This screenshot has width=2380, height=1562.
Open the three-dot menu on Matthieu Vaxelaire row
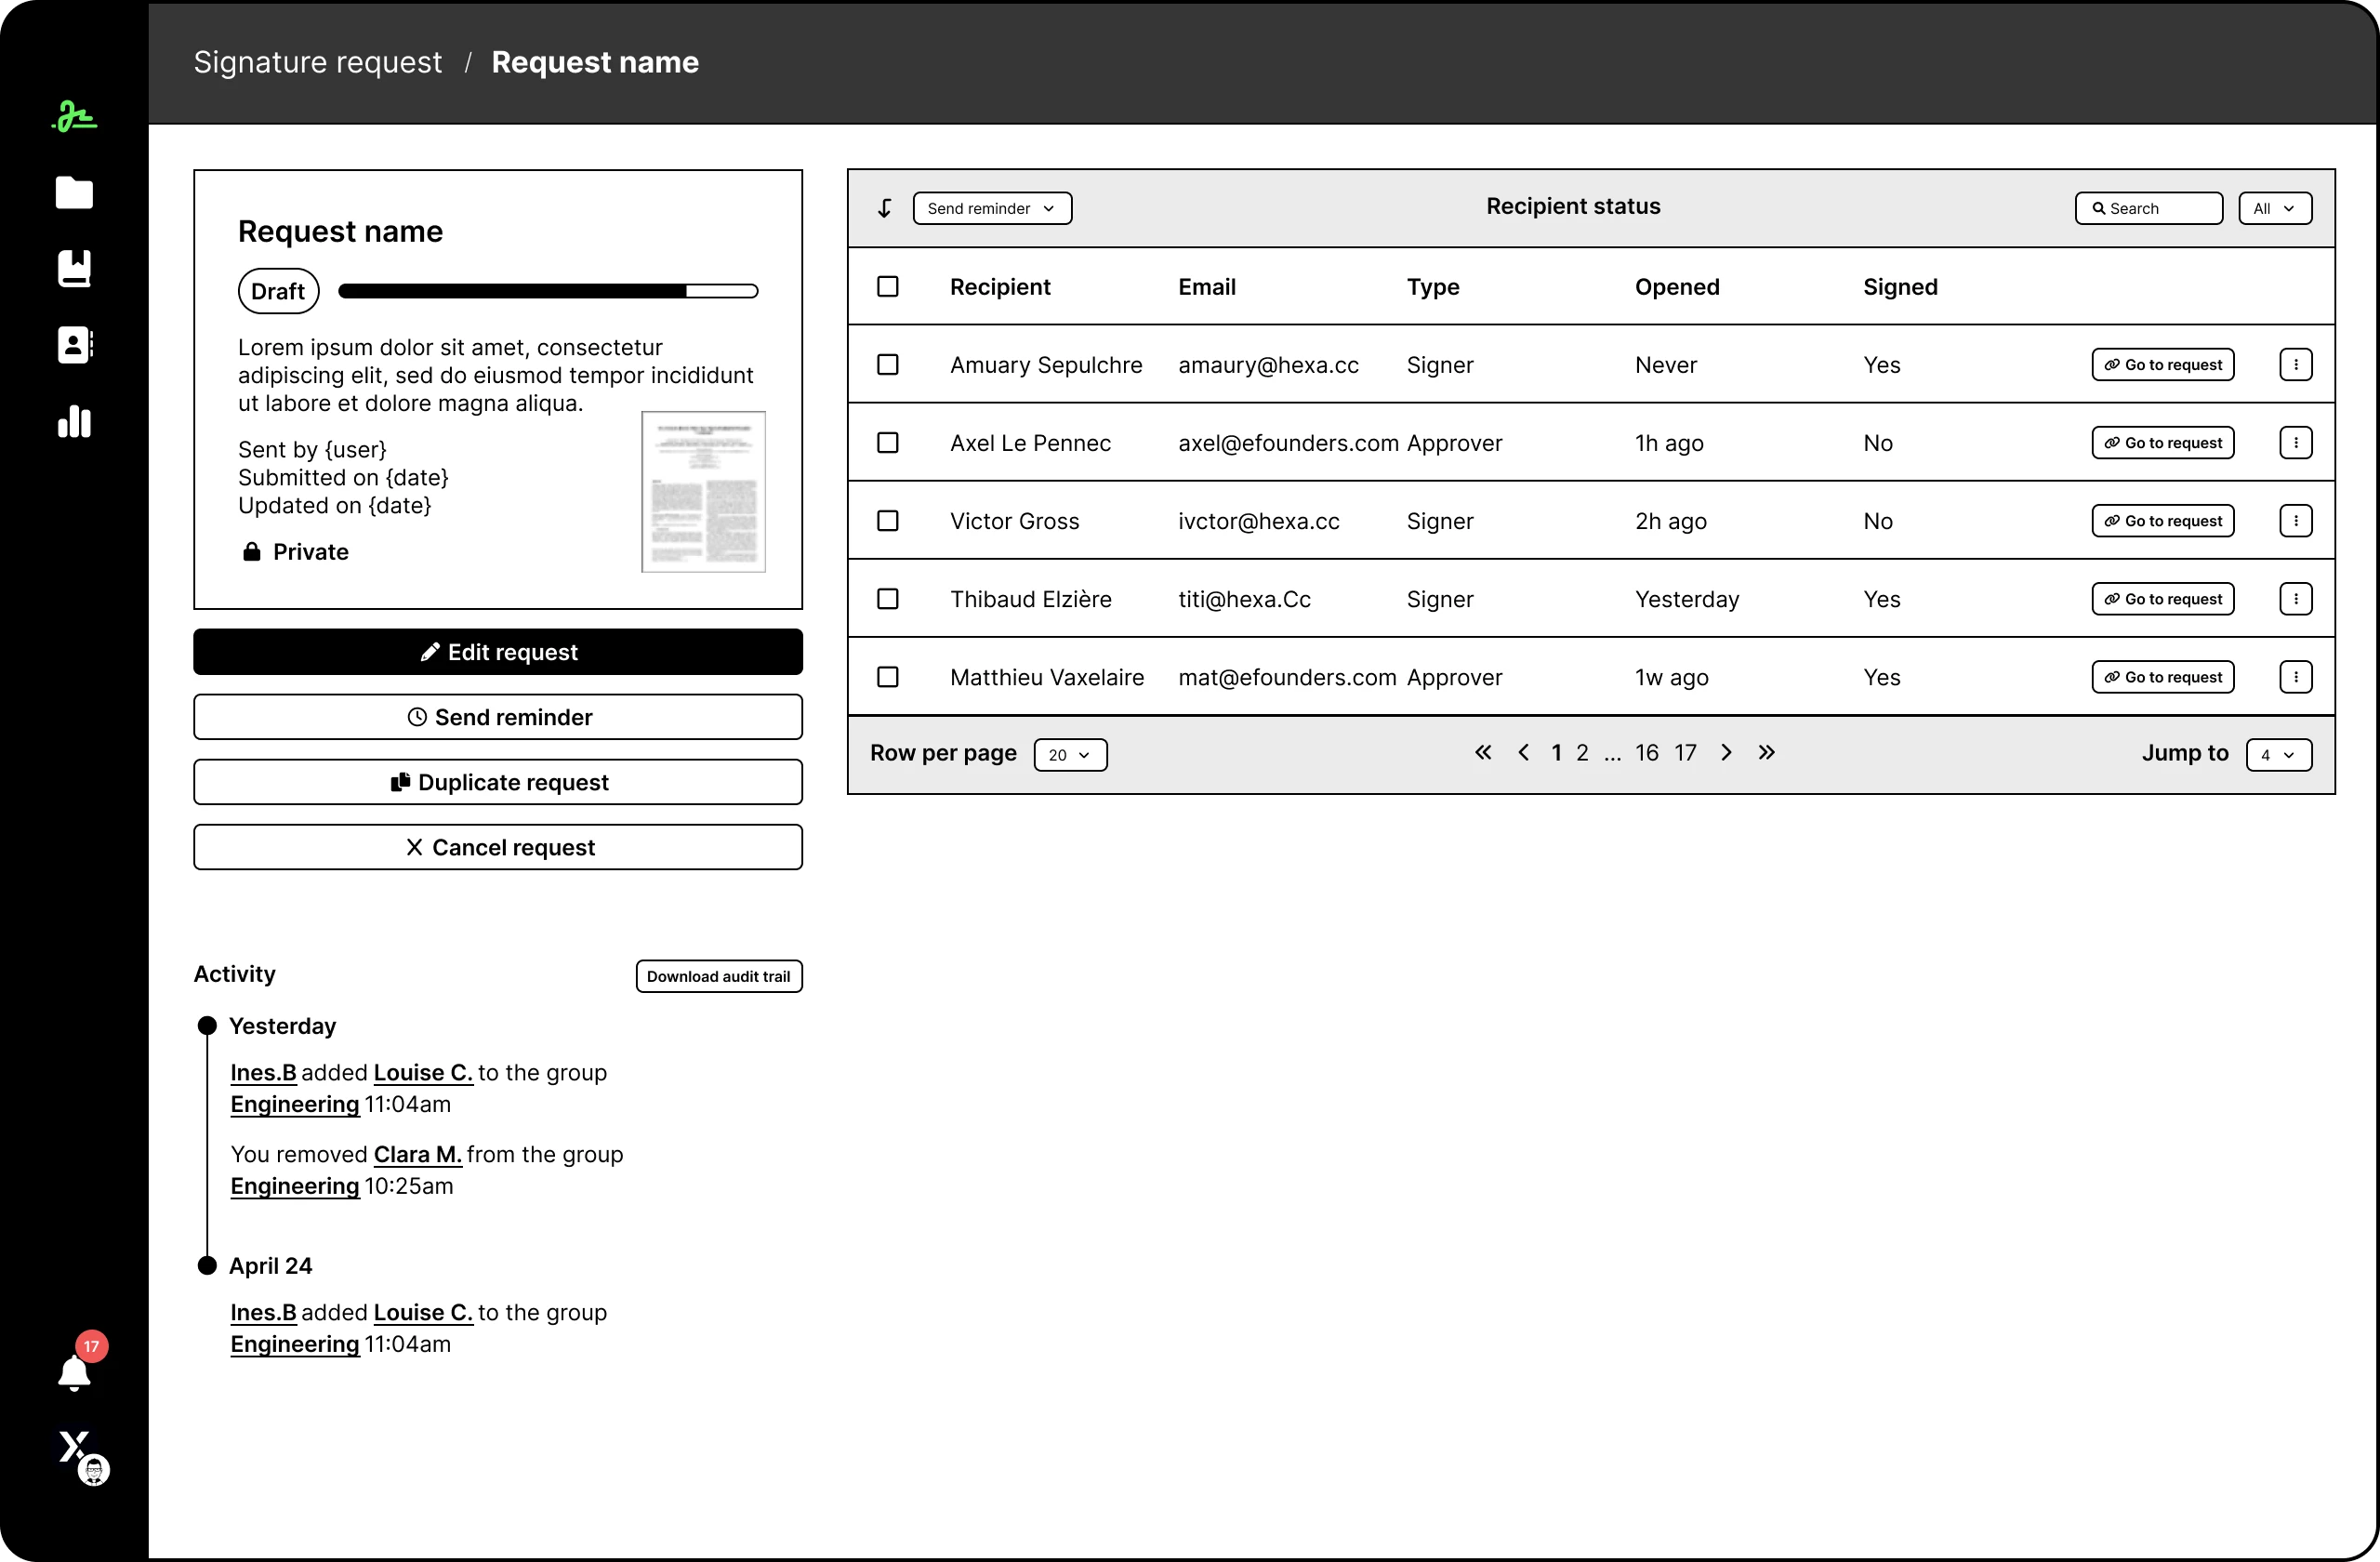tap(2296, 677)
